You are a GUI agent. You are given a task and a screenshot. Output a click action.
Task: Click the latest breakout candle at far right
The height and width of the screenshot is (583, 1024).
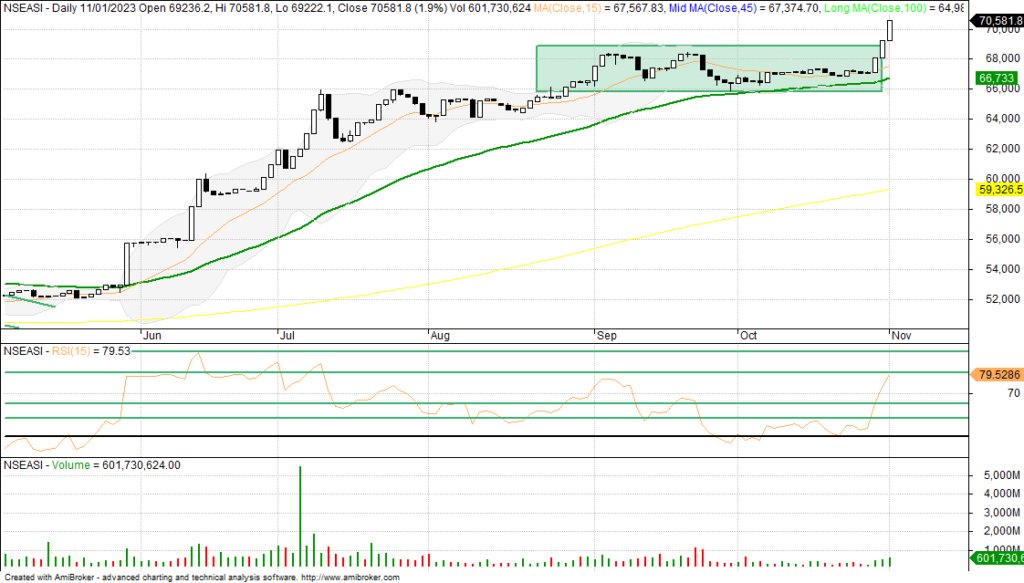[x=890, y=30]
